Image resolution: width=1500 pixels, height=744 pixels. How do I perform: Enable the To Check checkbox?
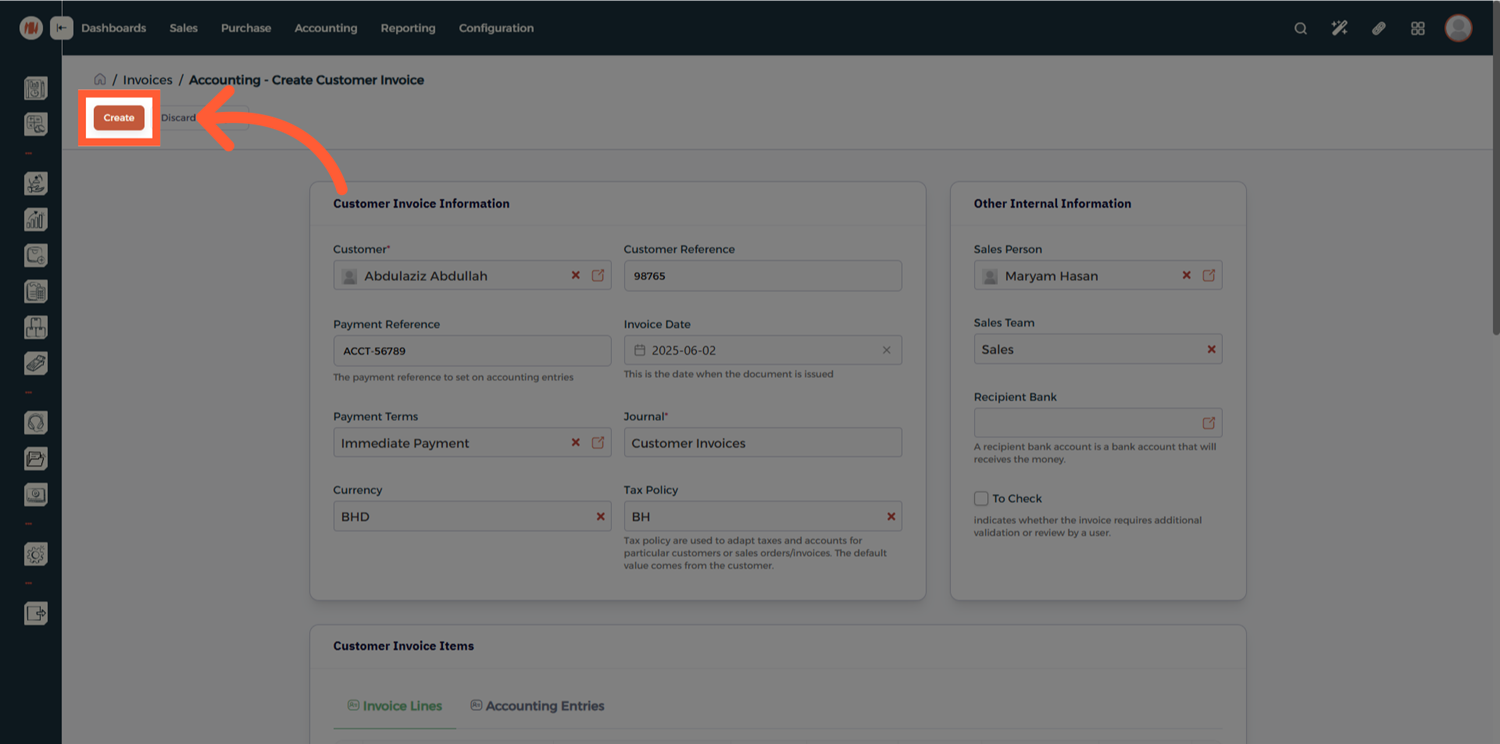tap(981, 498)
